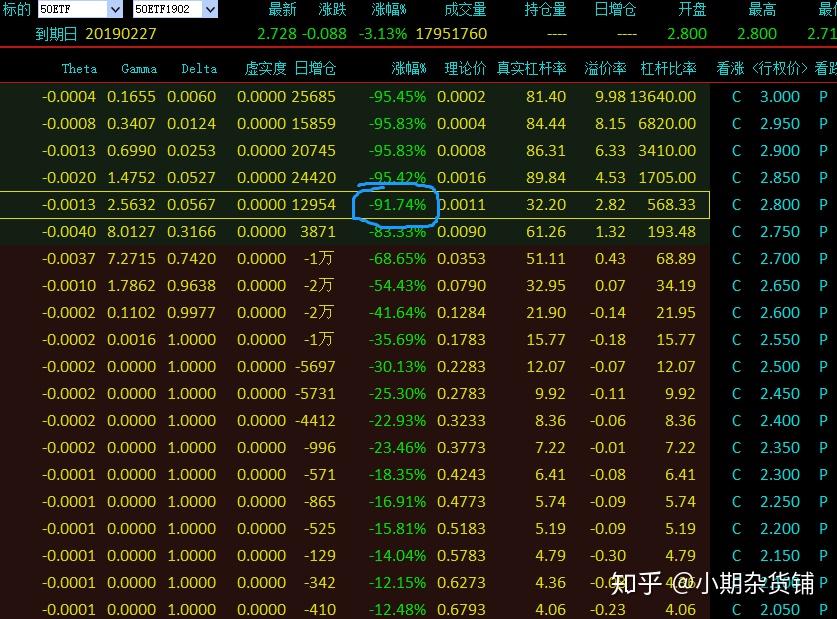Viewport: 837px width, 619px height.
Task: Click the 真实杠杆率 column header
Action: (532, 68)
